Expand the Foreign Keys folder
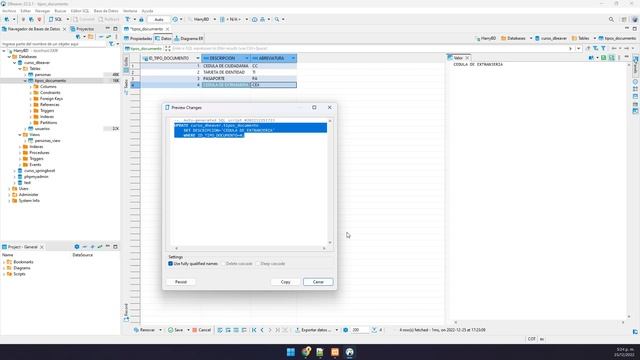The height and width of the screenshot is (360, 640). point(31,98)
